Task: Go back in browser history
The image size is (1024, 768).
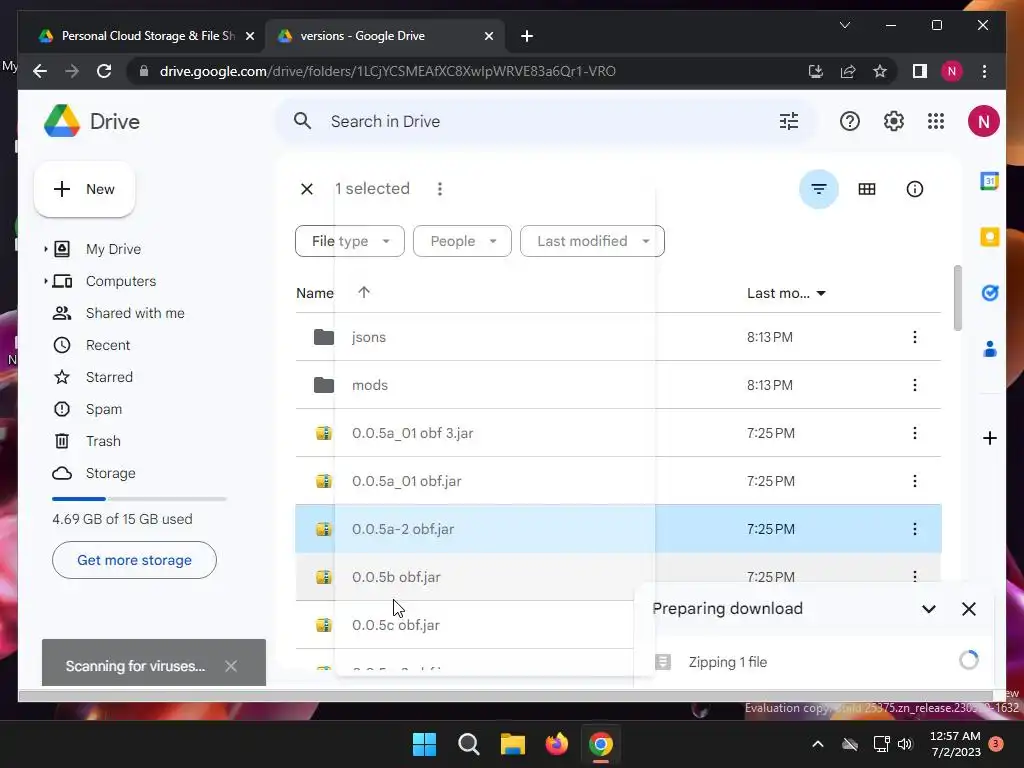Action: [x=40, y=71]
